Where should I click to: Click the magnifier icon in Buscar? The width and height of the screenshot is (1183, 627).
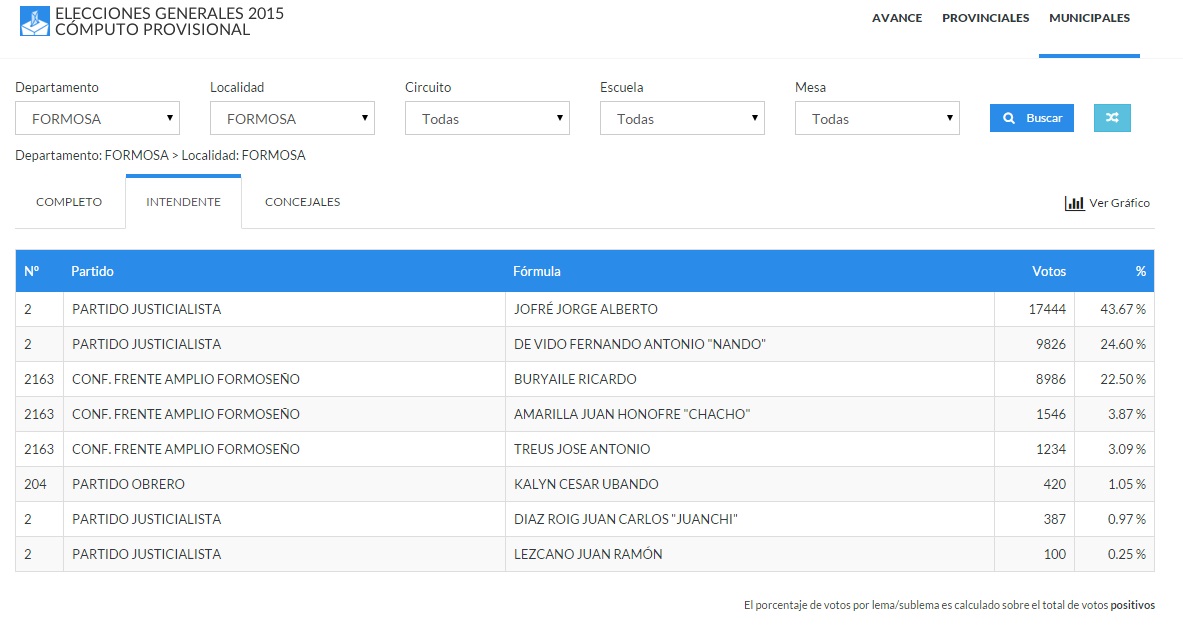(x=1009, y=118)
